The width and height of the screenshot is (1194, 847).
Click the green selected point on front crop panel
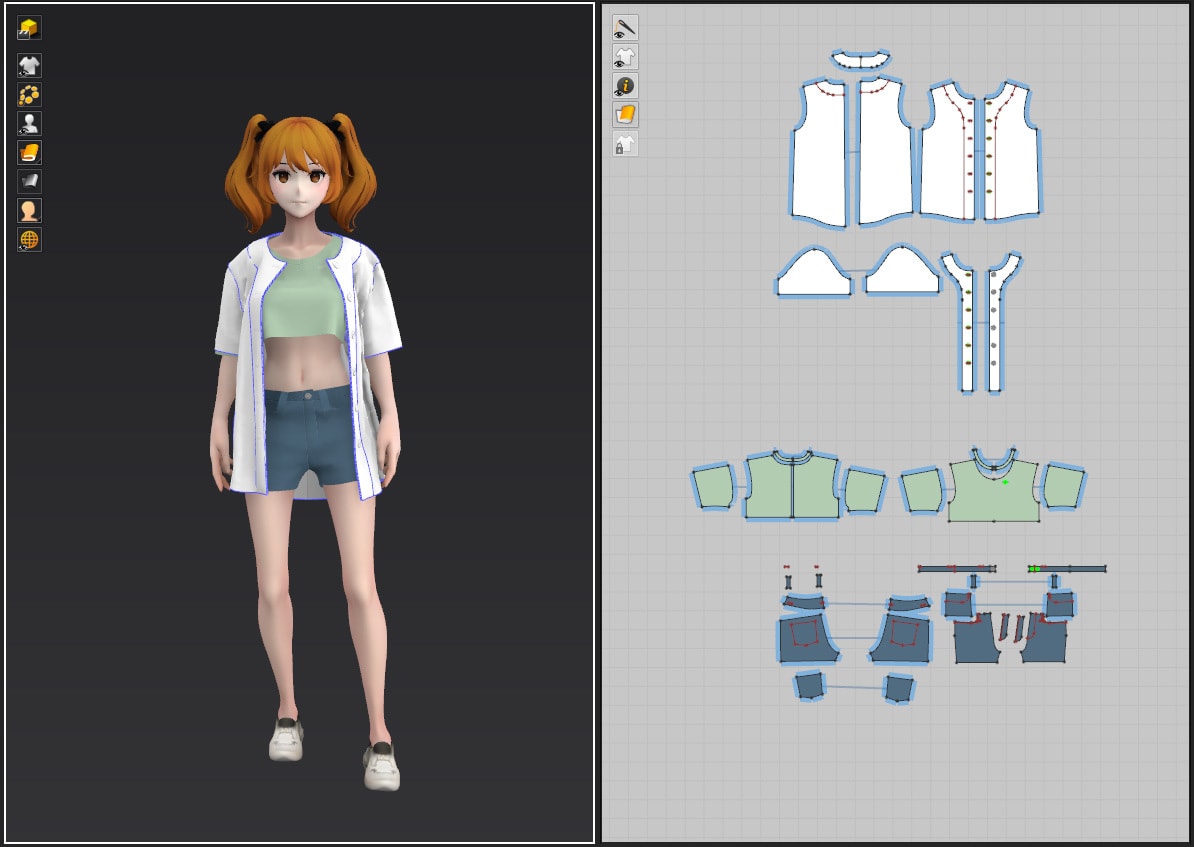tap(1005, 482)
